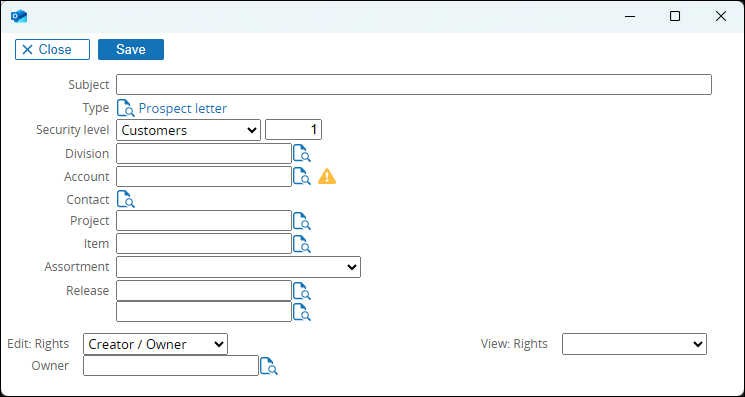
Task: Expand the Edit Rights Creator / Owner dropdown
Action: [x=155, y=344]
